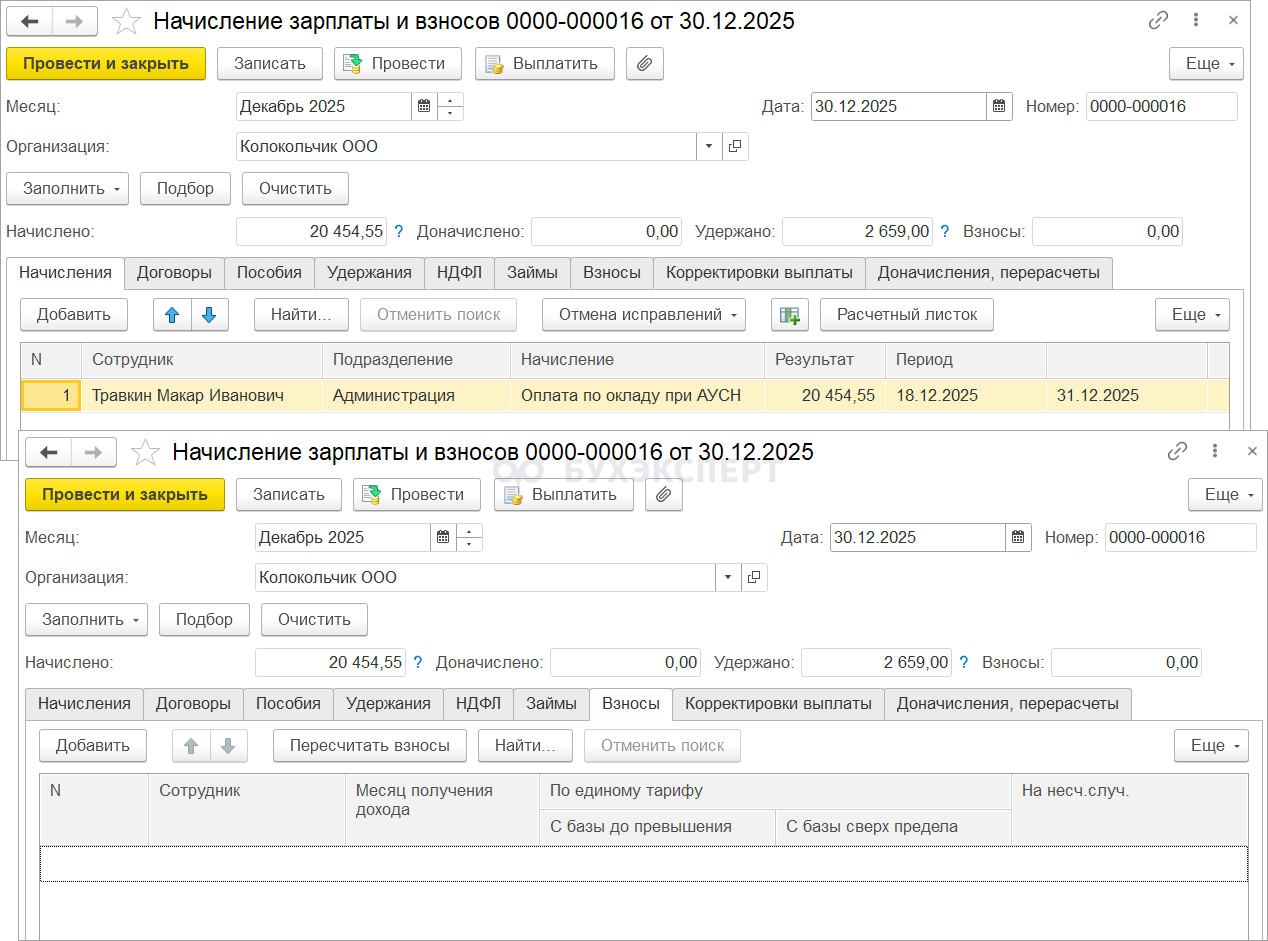
Task: Click the table icon left of Расчетный листок
Action: pyautogui.click(x=789, y=315)
